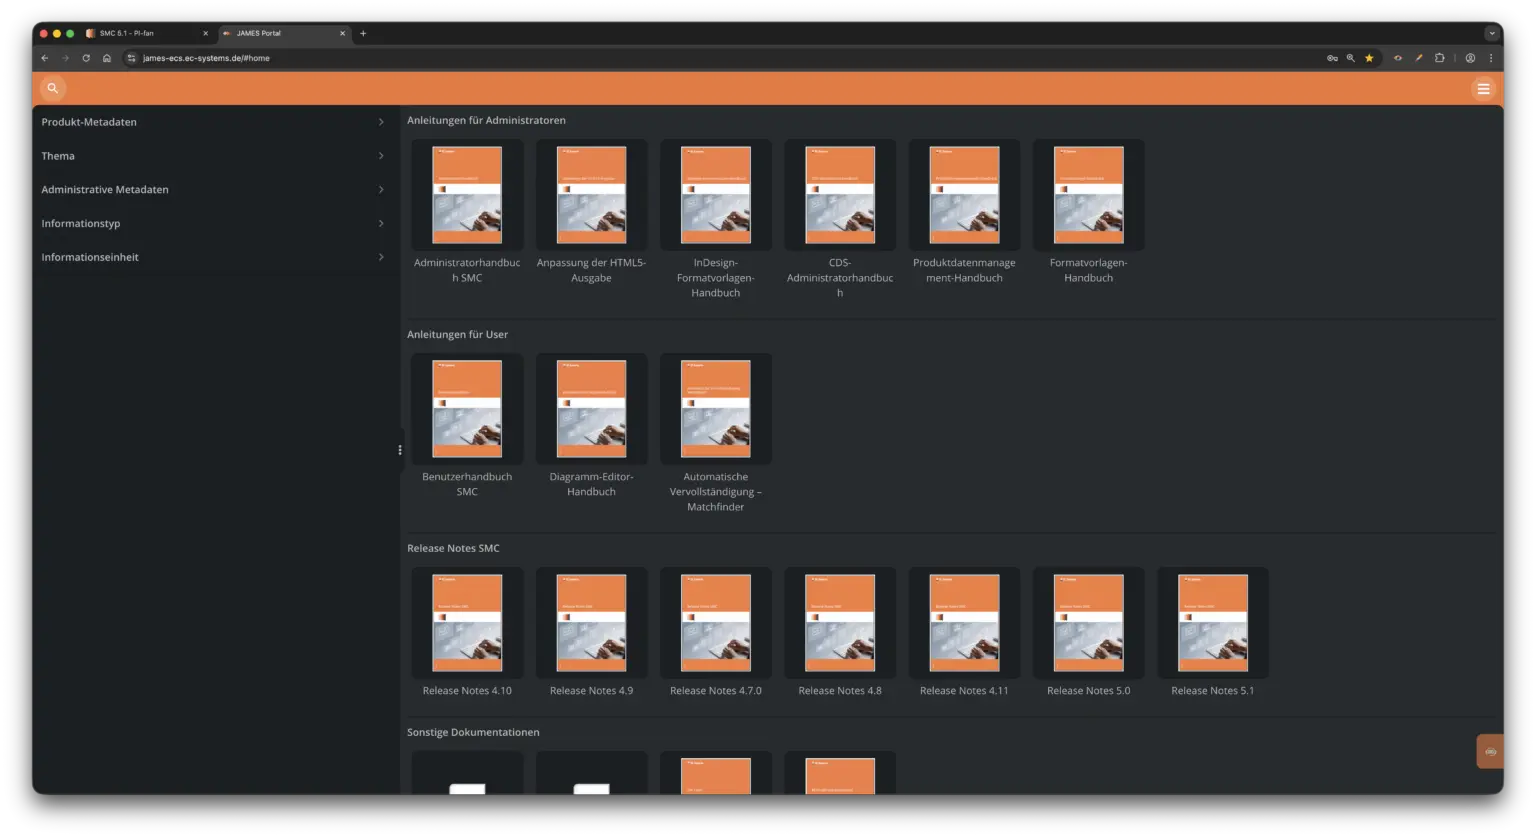The height and width of the screenshot is (837, 1536).
Task: Click the browser home button
Action: 107,58
